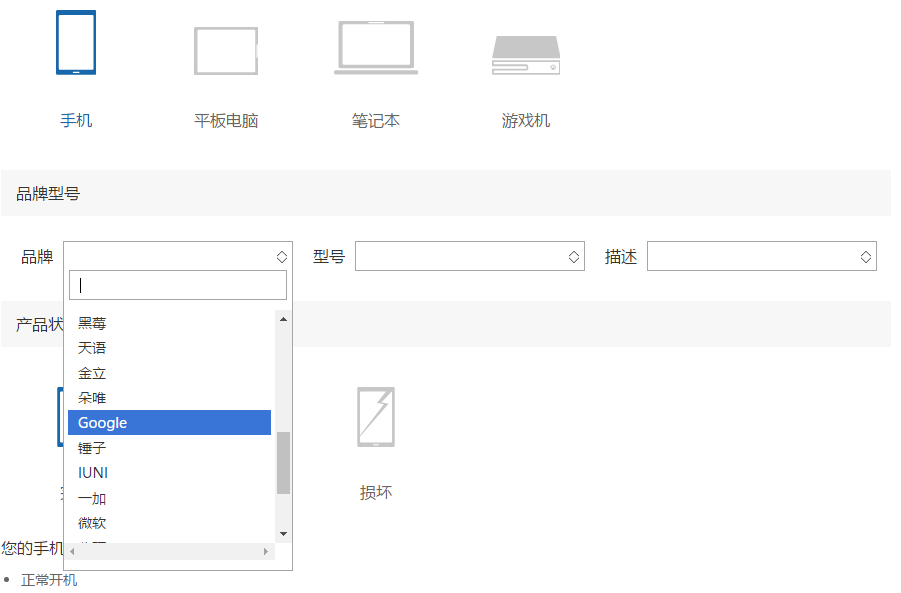Screen dimensions: 901x593
Task: Click the 损坏 damaged phone icon
Action: tap(375, 417)
